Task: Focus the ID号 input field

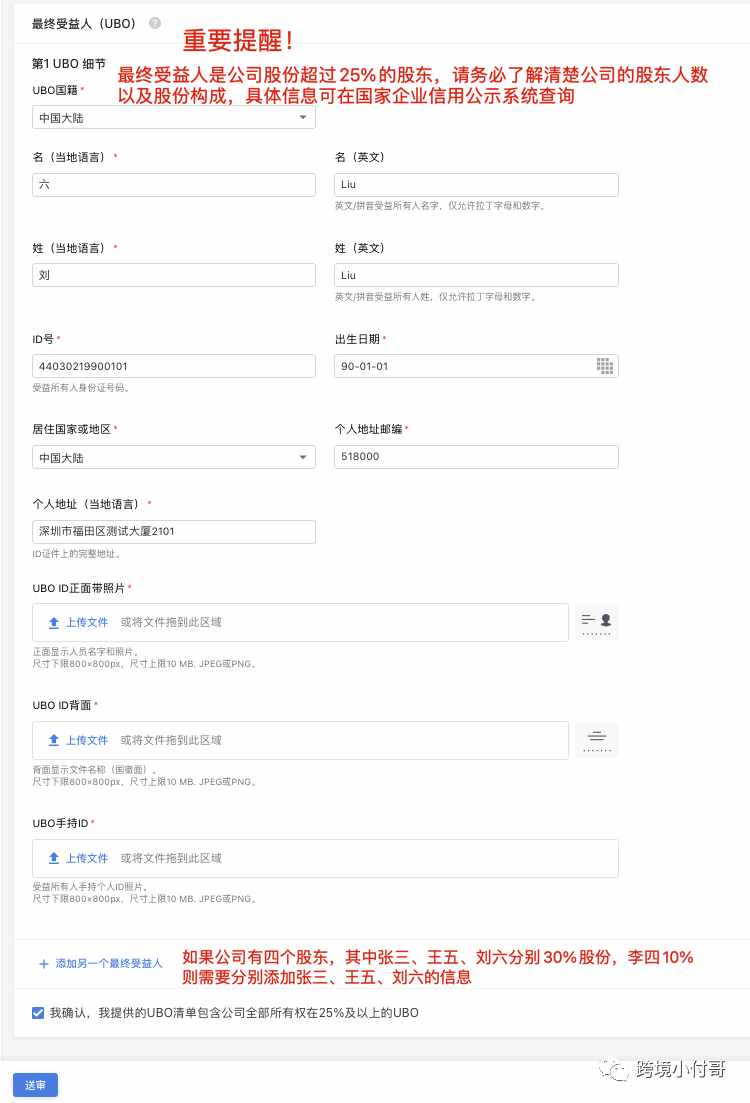Action: pyautogui.click(x=174, y=366)
